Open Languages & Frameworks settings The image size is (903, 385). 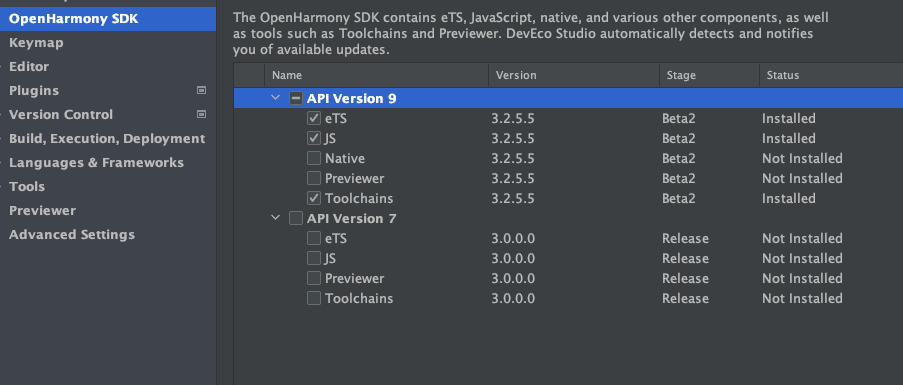pos(96,163)
